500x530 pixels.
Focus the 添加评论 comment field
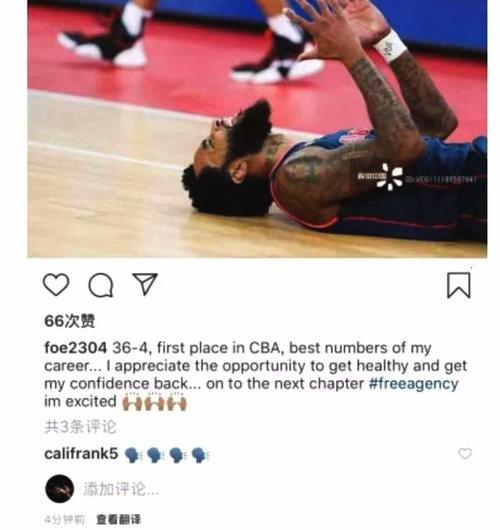(121, 489)
